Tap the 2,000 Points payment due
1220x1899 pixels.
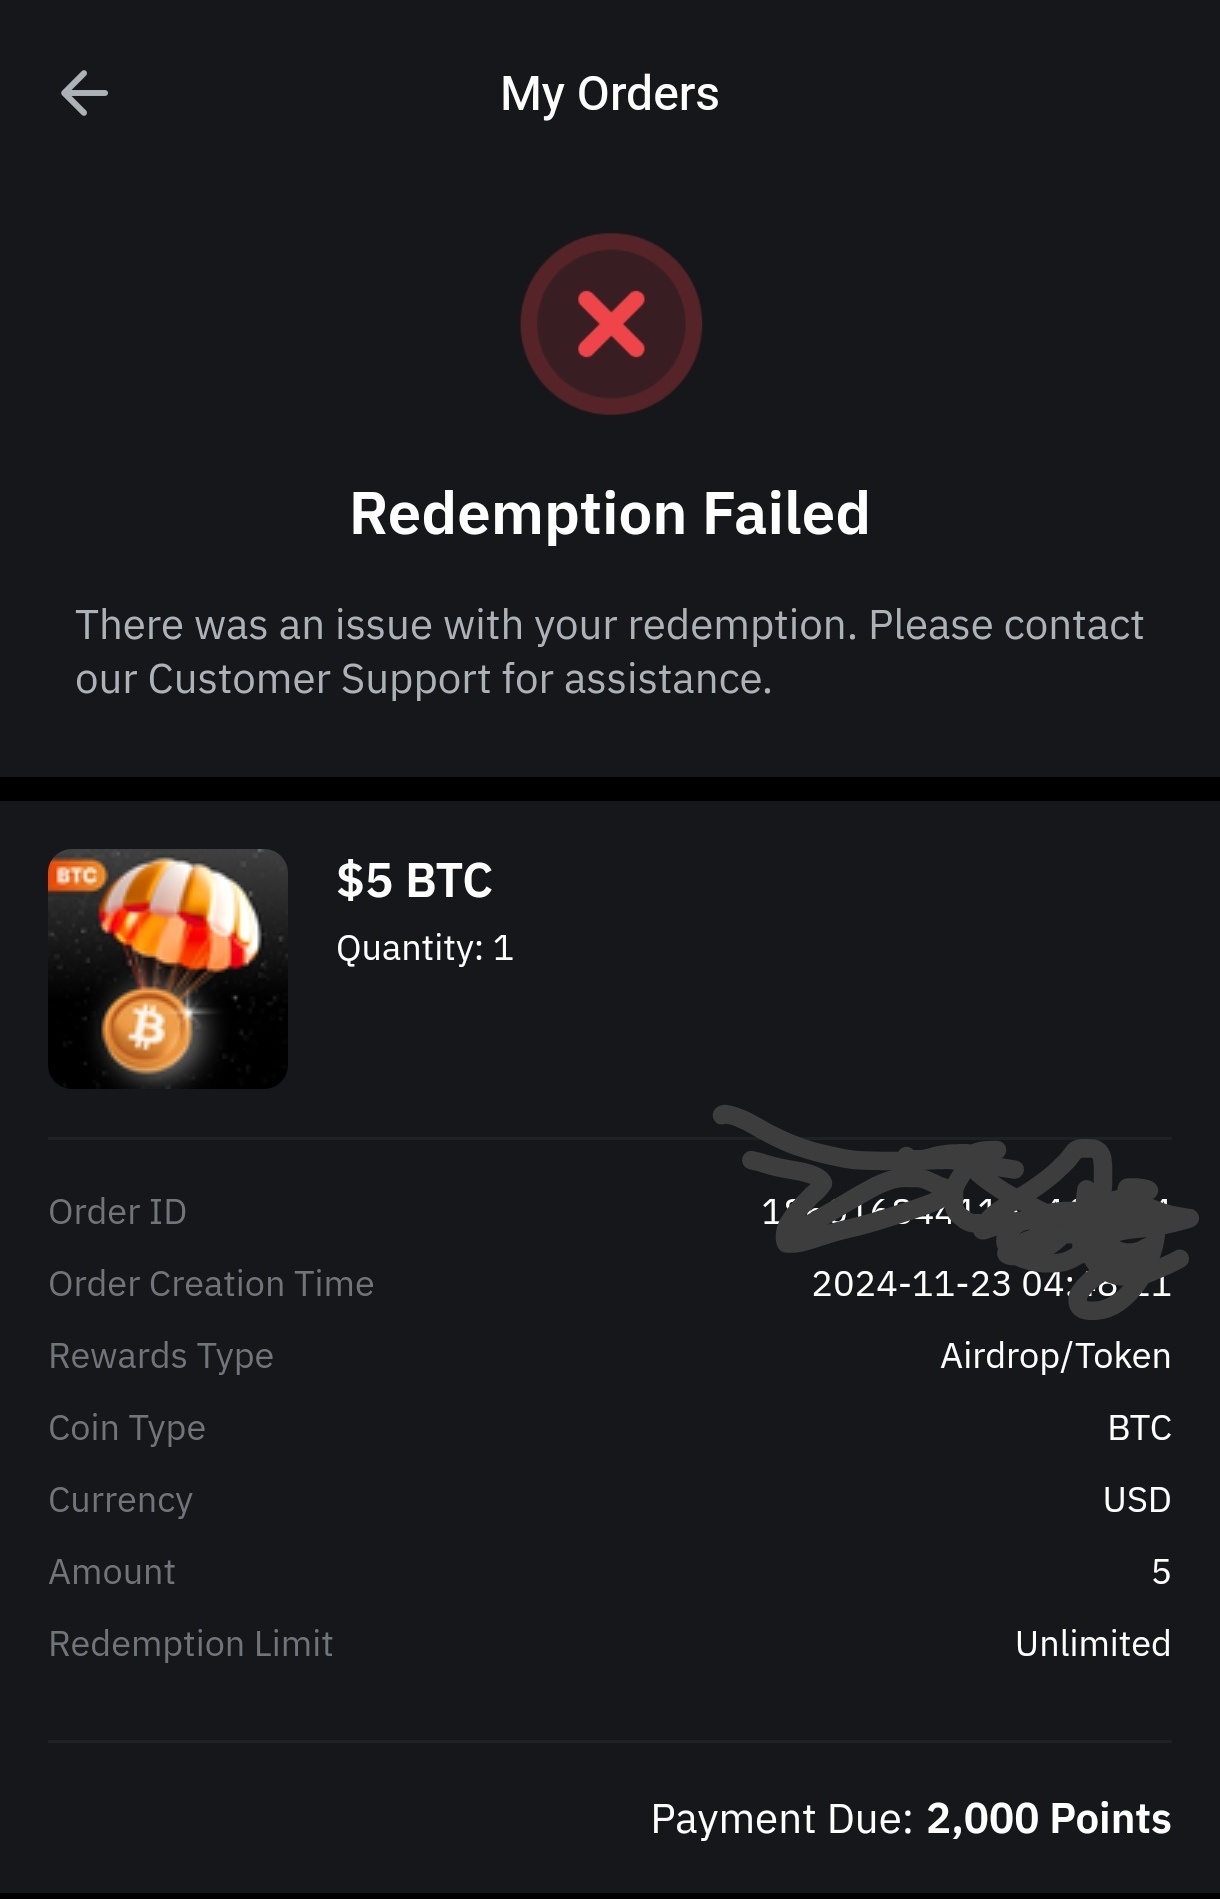coord(1048,1819)
